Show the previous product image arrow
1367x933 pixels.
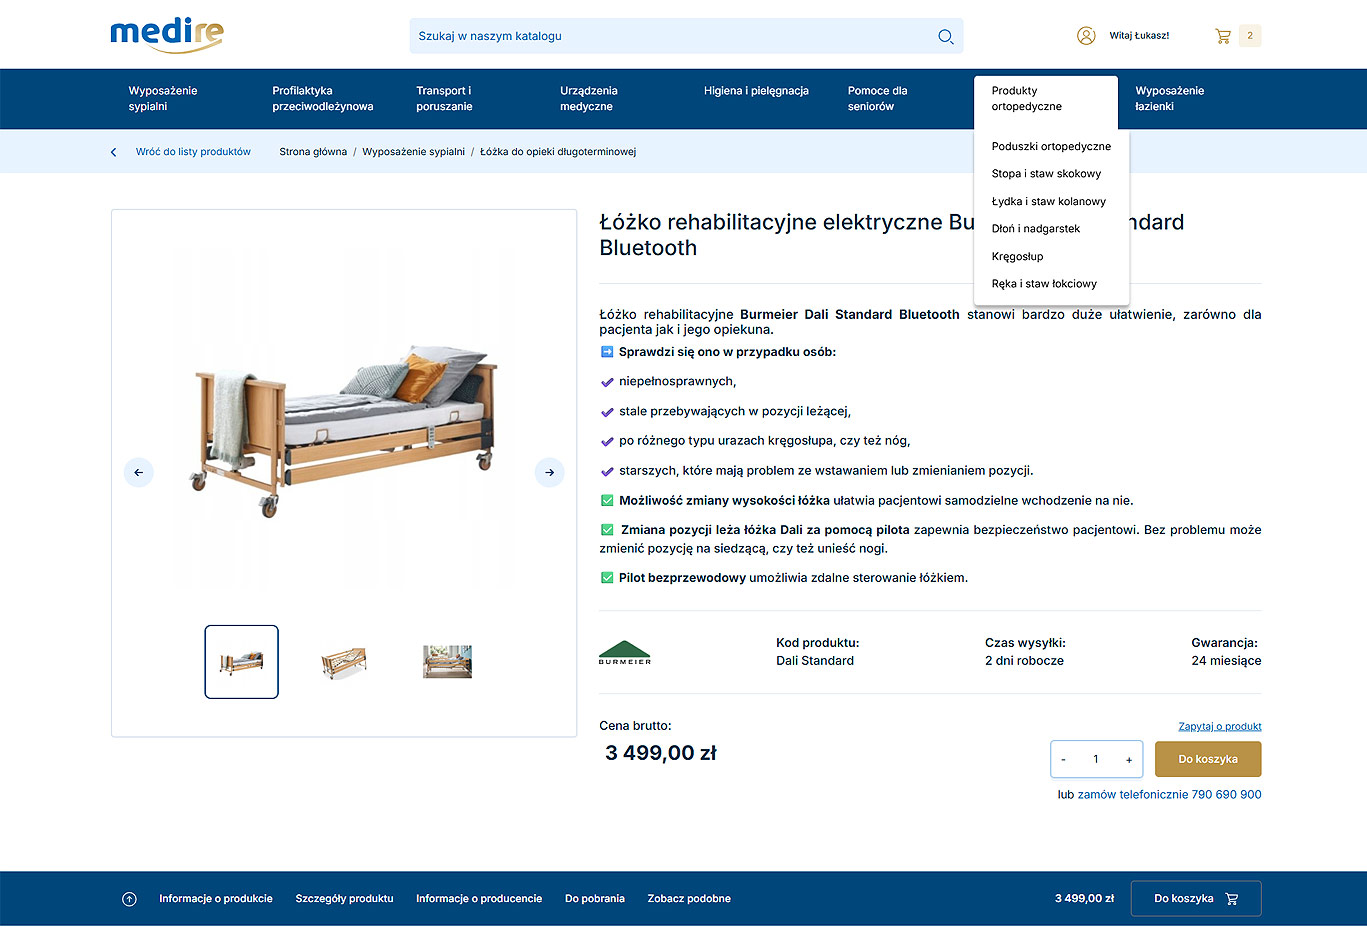tap(139, 472)
